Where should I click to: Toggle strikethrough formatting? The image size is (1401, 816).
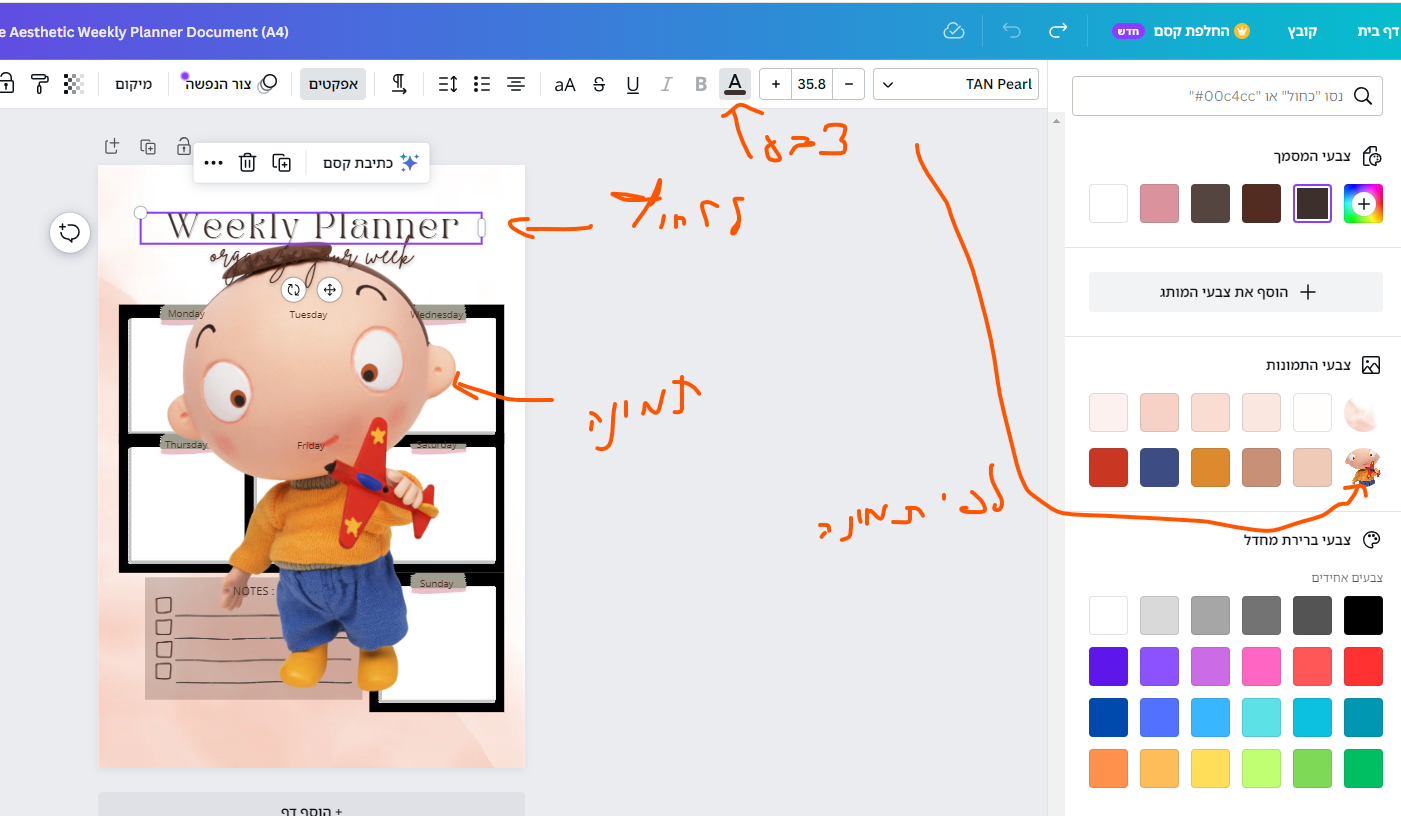[x=599, y=84]
